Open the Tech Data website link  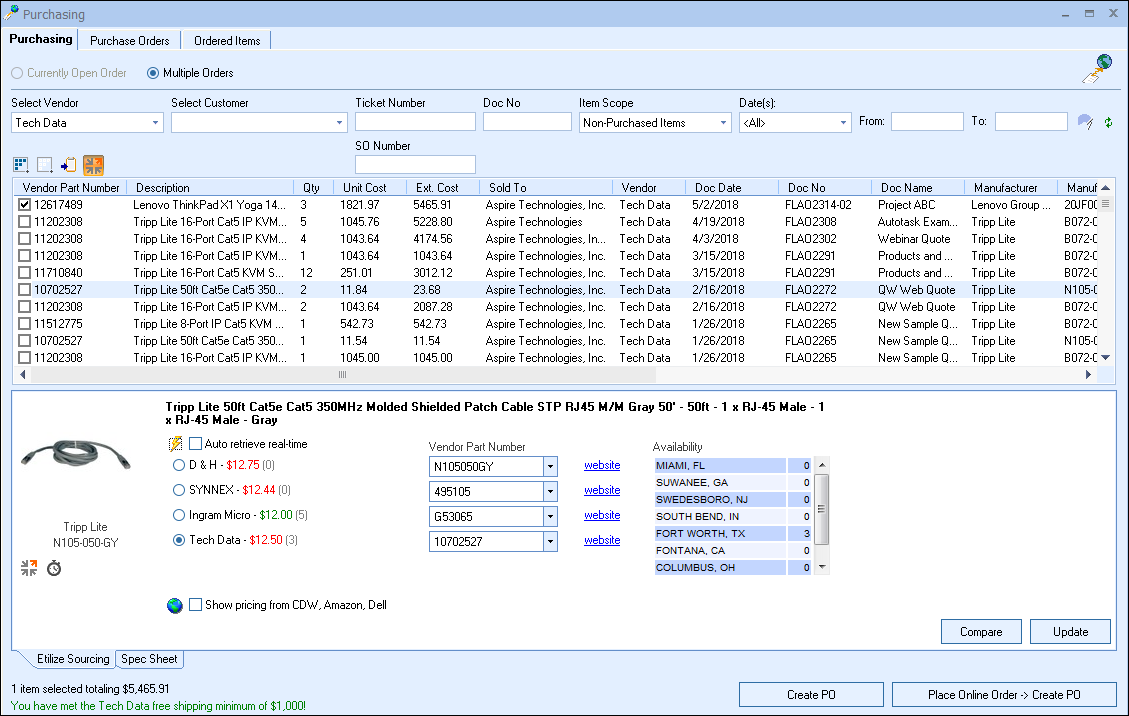[x=602, y=540]
